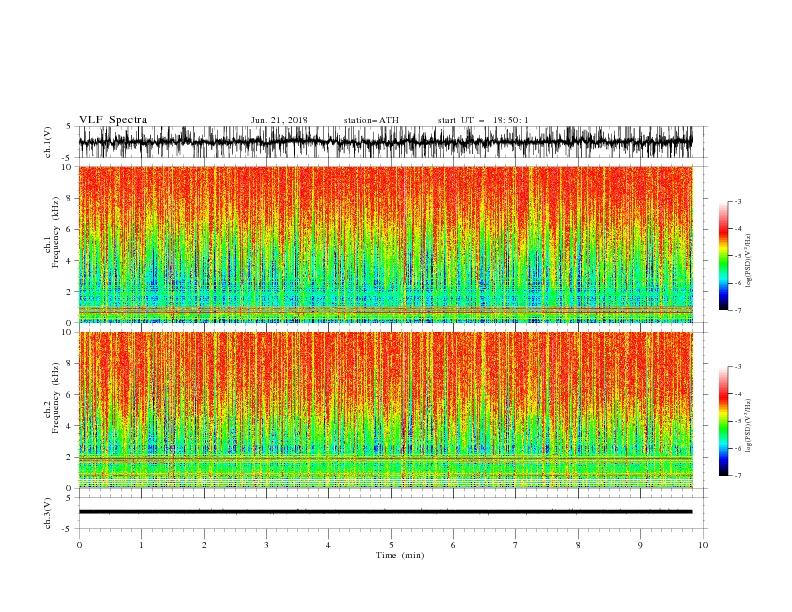Click time axis tick label "10"
Viewport: 792px width, 612px height.
pyautogui.click(x=703, y=545)
